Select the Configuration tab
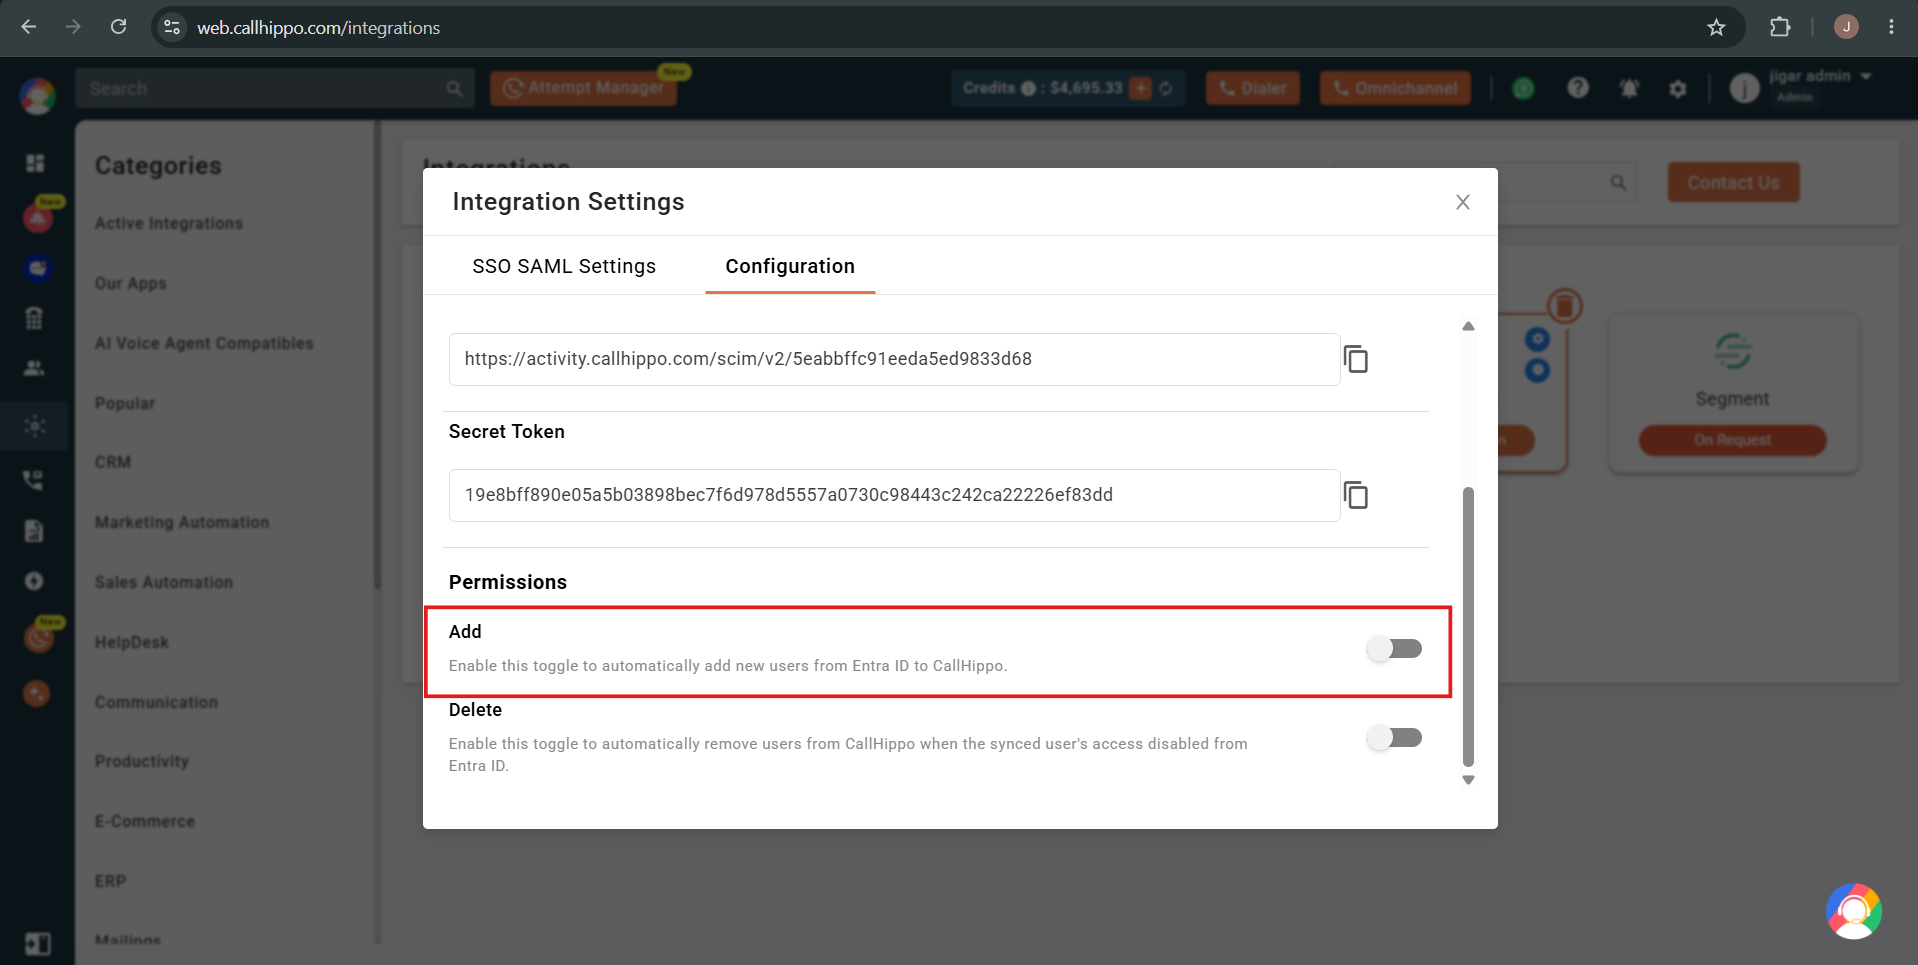 (790, 266)
